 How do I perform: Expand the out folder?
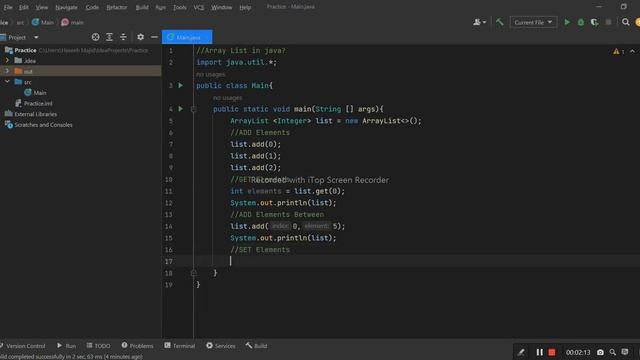[x=7, y=71]
